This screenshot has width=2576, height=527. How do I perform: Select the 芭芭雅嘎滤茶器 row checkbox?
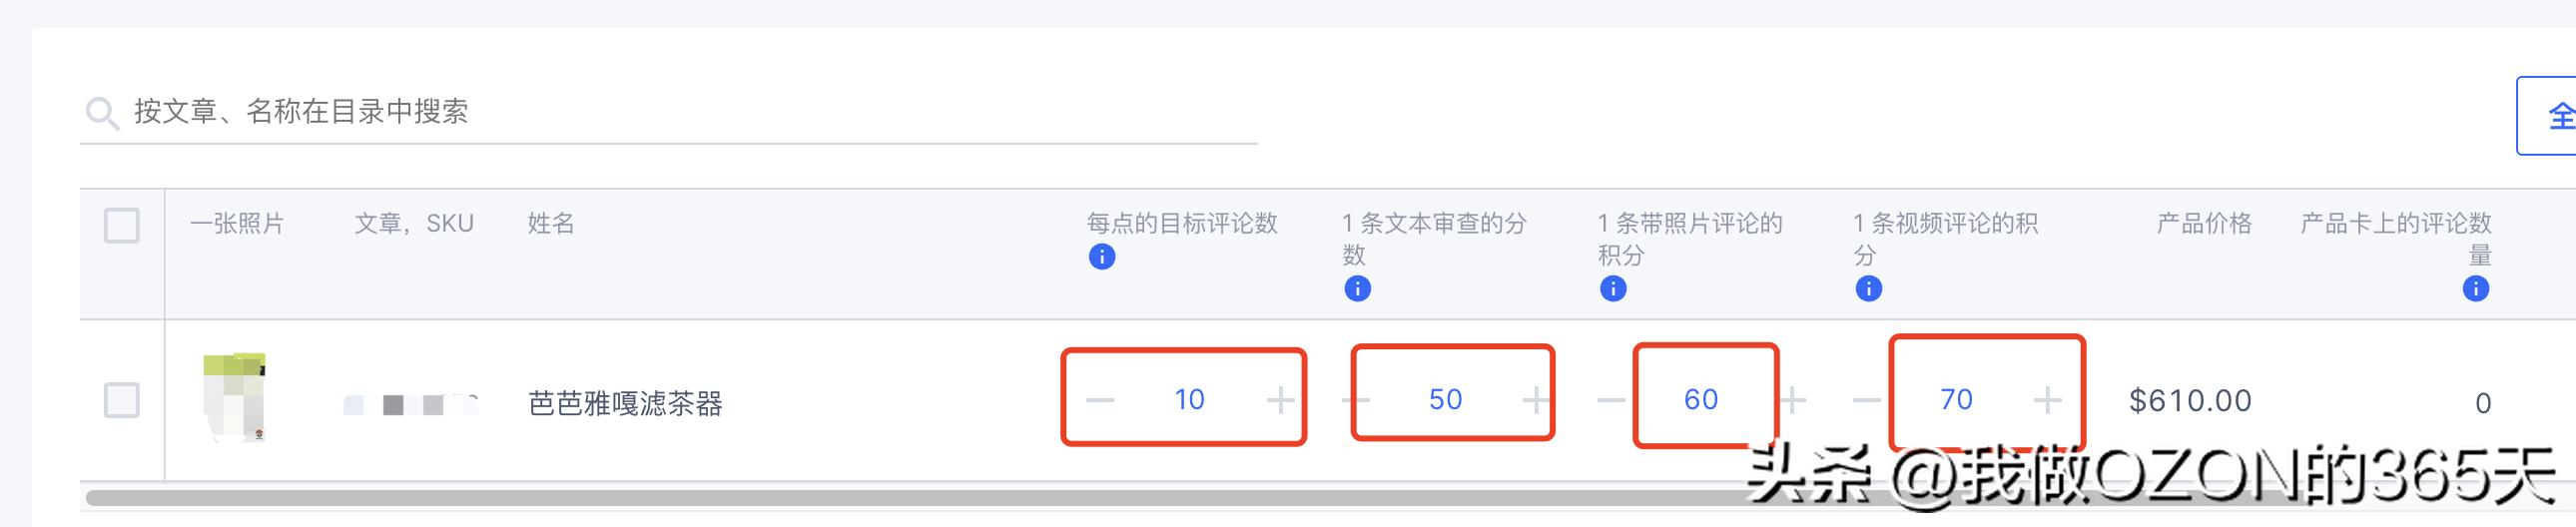pyautogui.click(x=122, y=400)
